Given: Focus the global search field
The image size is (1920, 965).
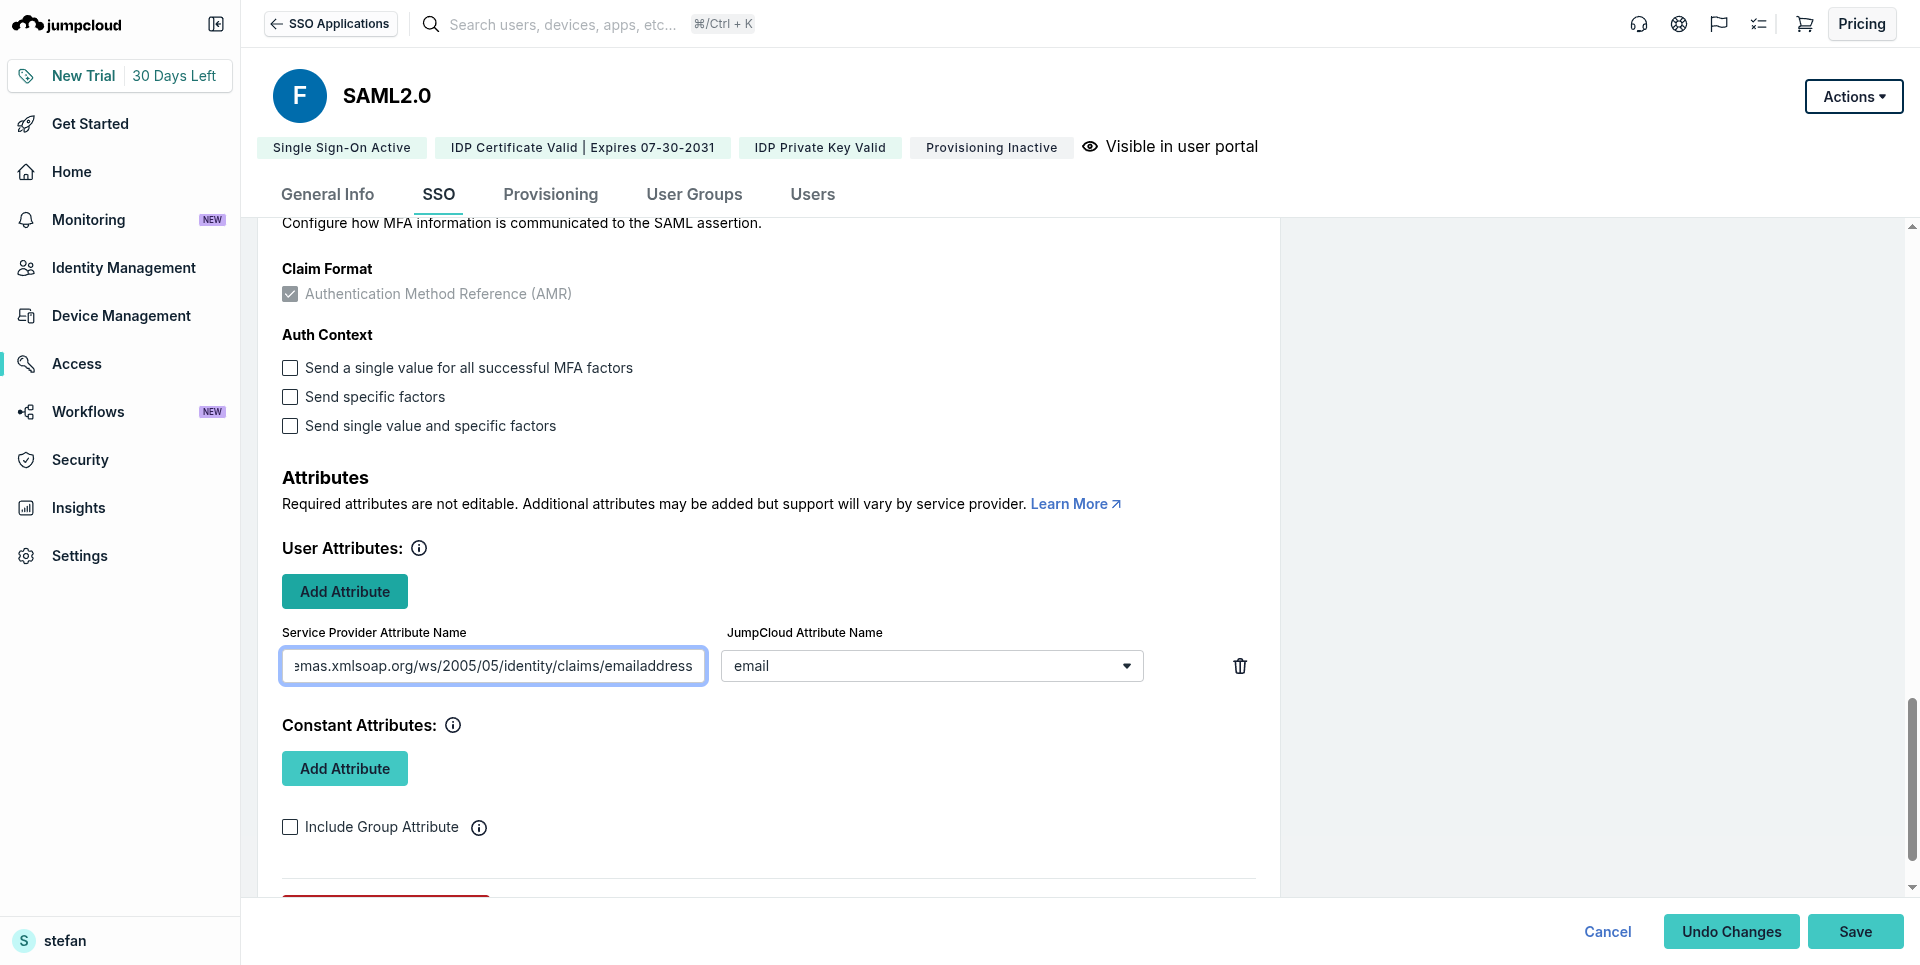Looking at the screenshot, I should click(x=562, y=24).
